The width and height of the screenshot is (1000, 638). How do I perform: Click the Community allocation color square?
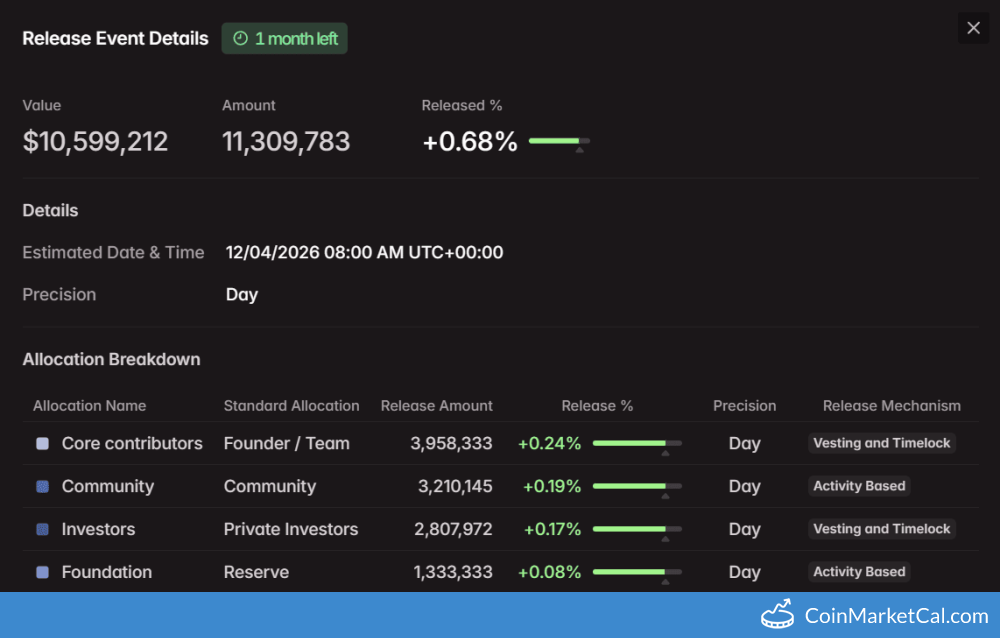(42, 486)
